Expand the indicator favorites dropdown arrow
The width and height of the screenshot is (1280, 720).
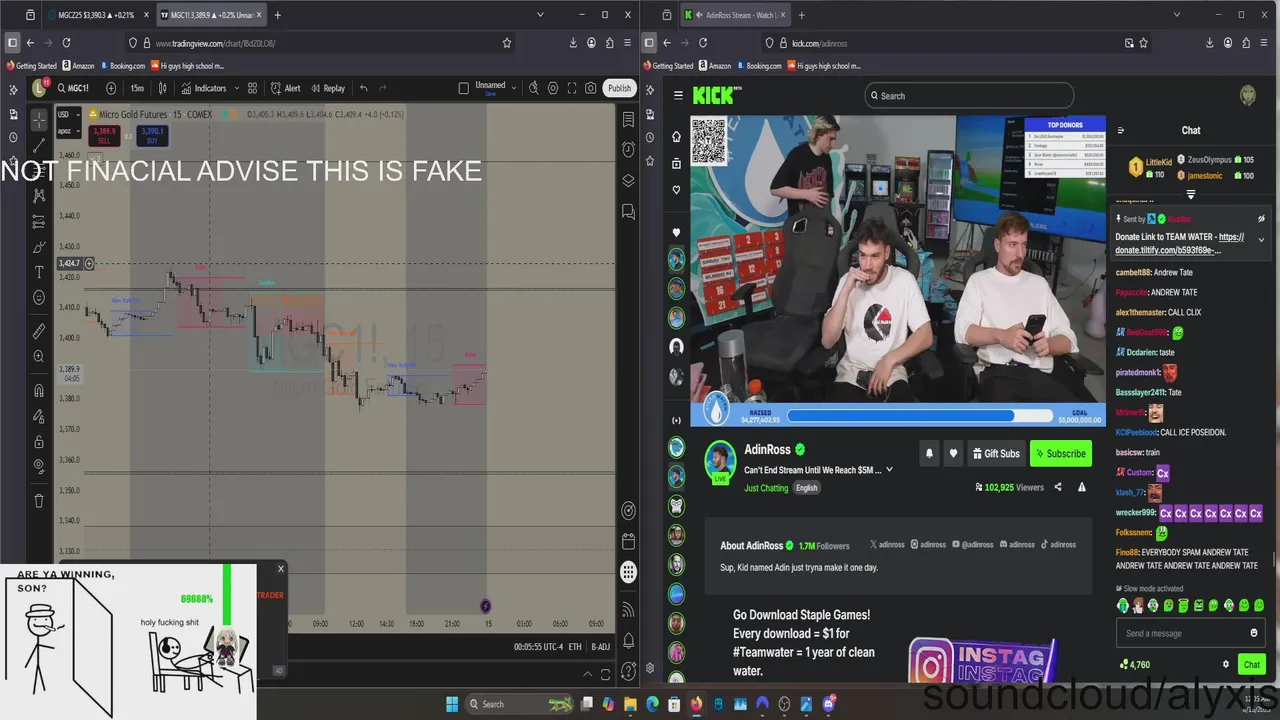237,88
